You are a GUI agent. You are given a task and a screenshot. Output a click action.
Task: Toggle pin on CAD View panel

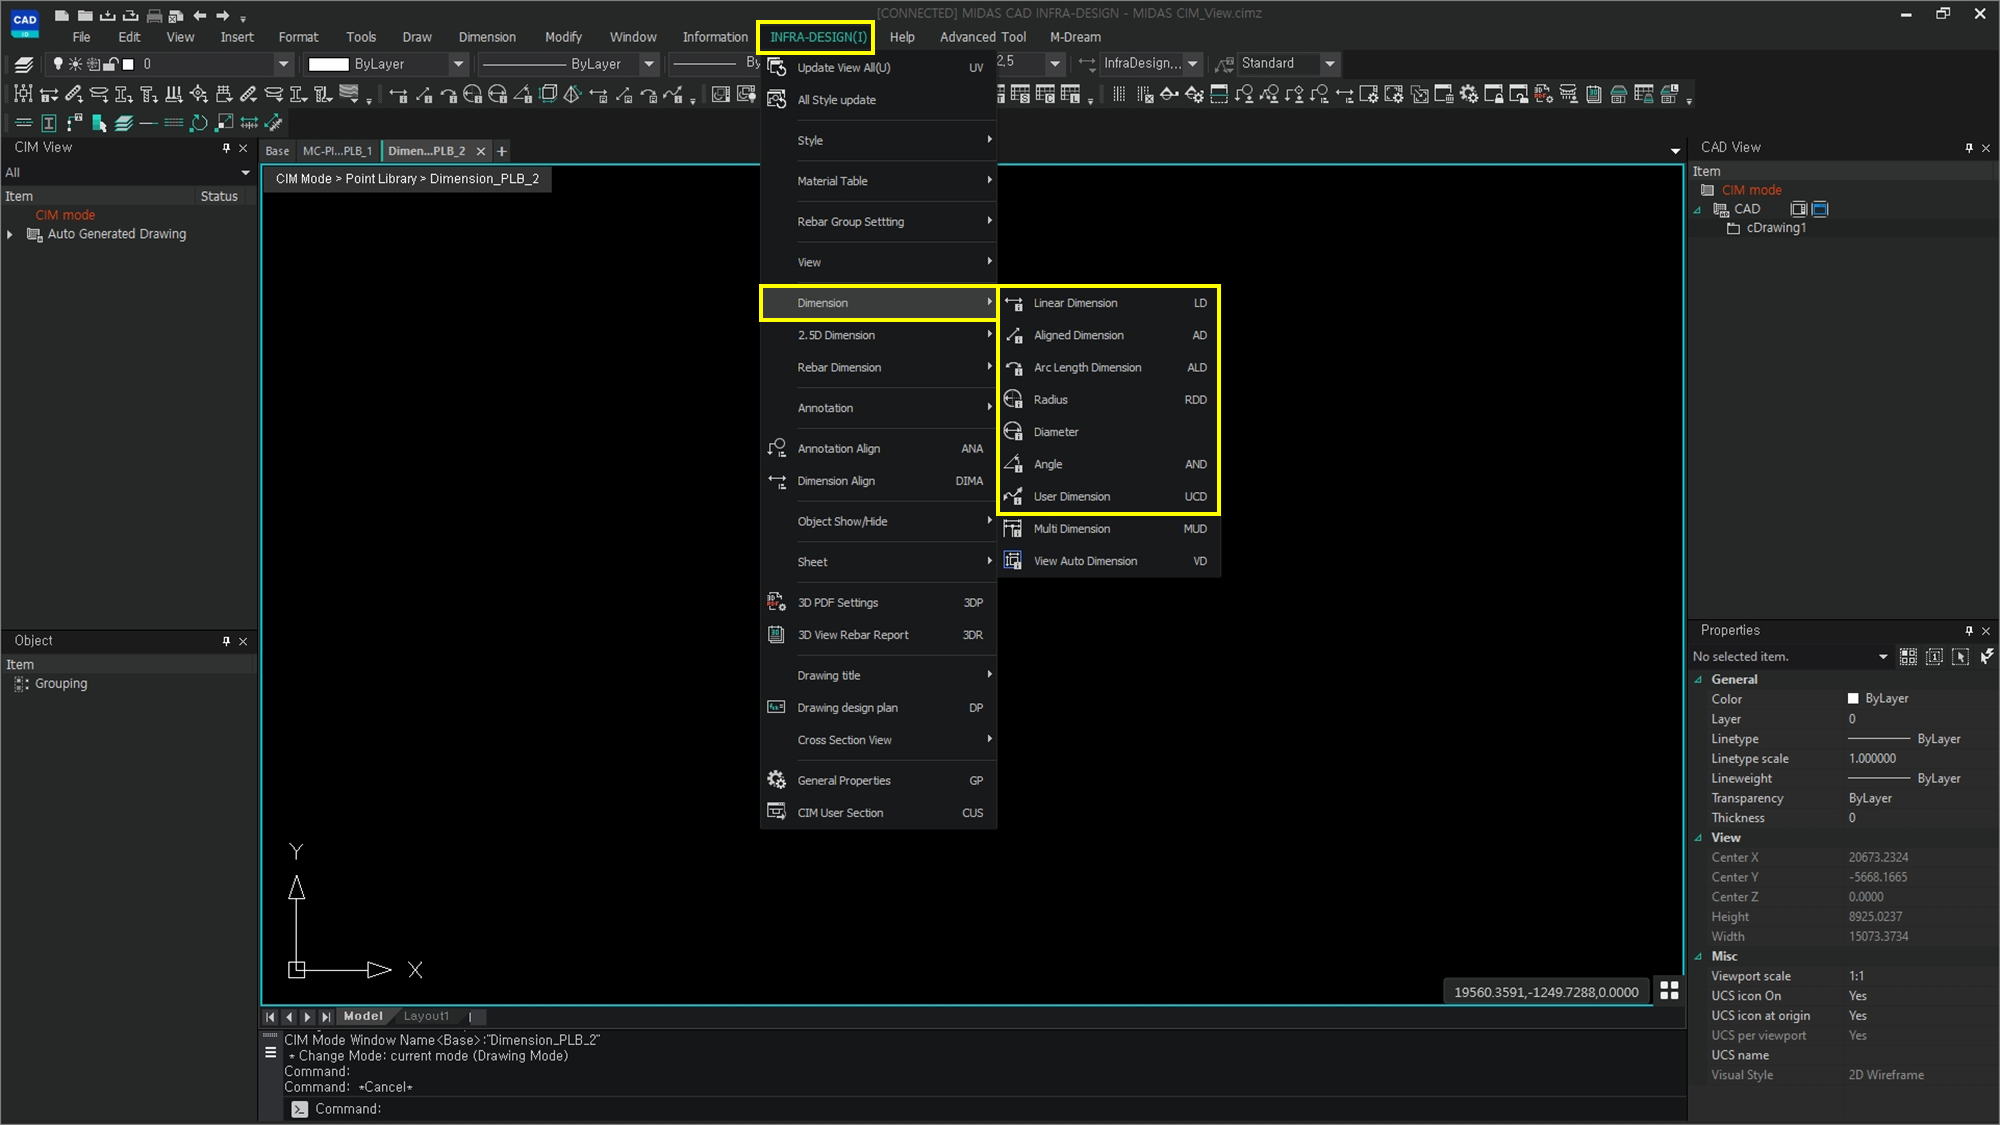pos(1969,148)
